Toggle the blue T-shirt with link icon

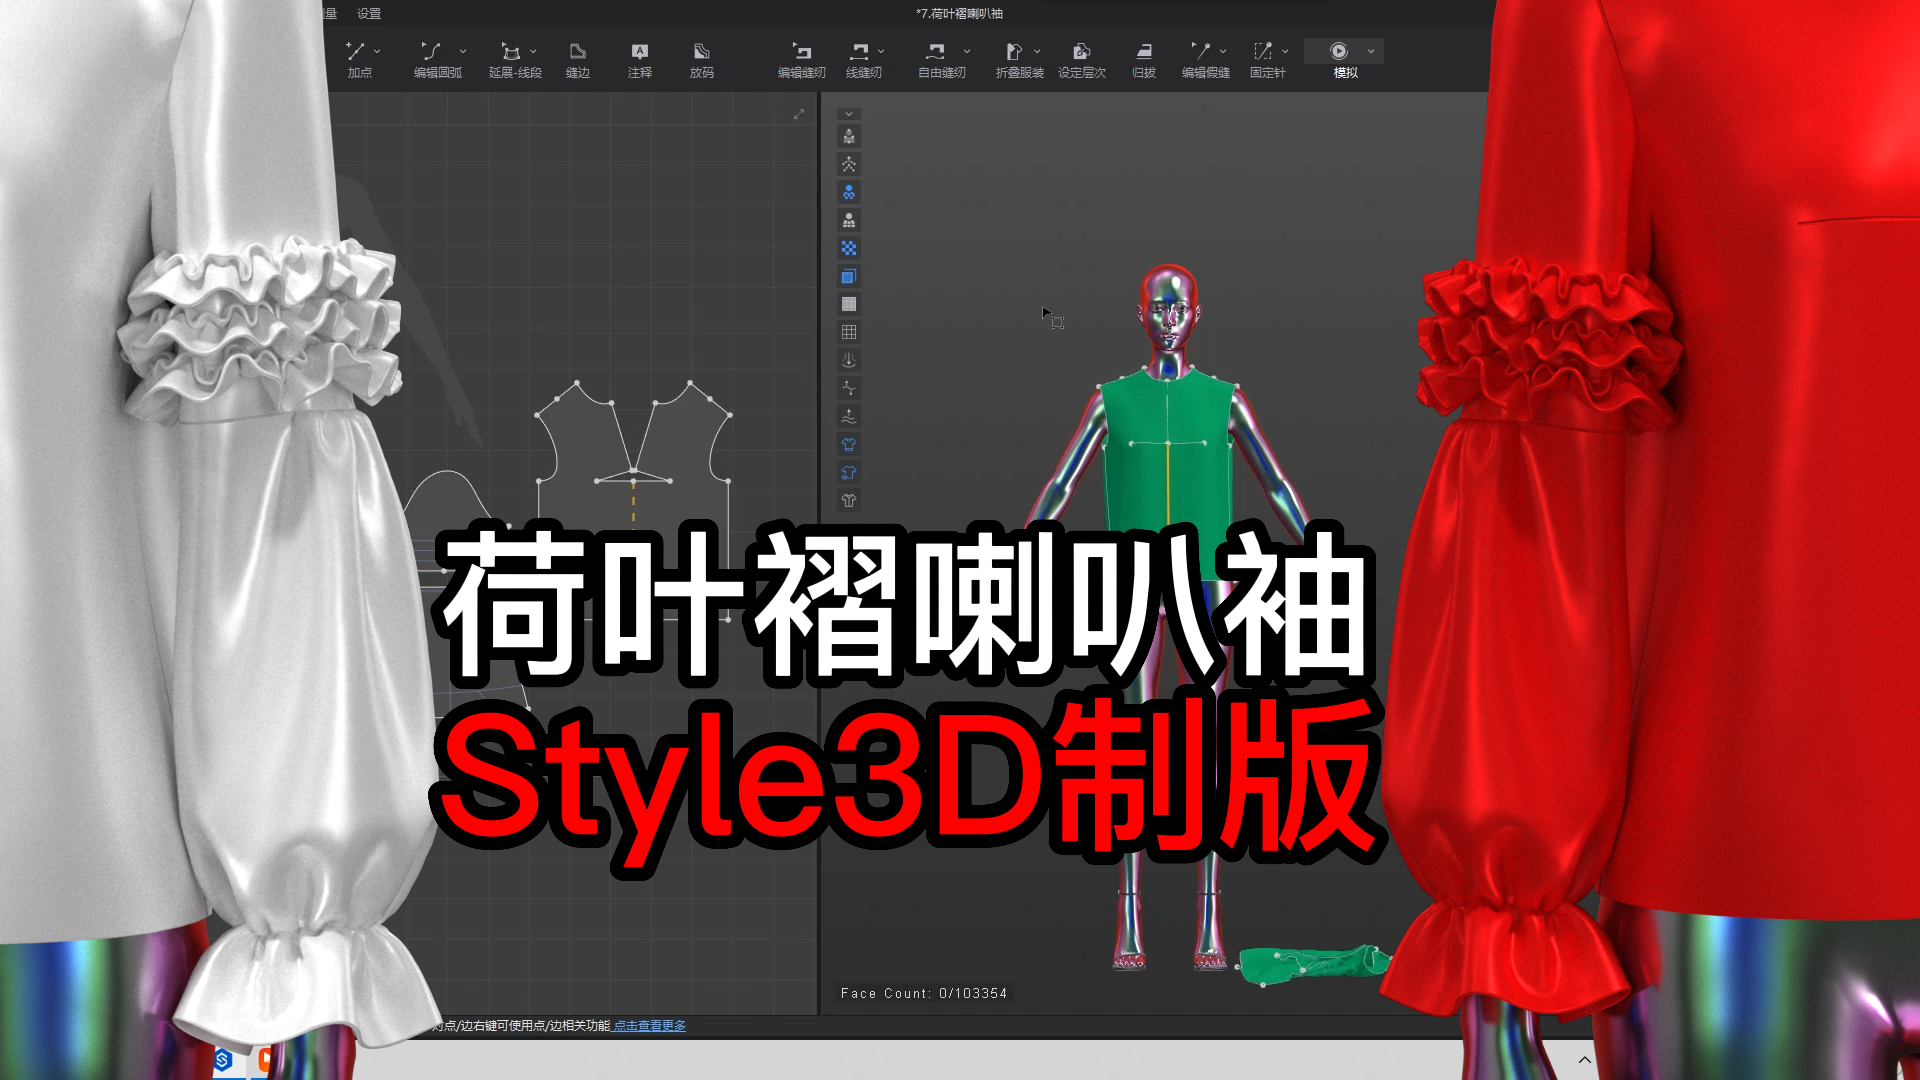pos(849,472)
